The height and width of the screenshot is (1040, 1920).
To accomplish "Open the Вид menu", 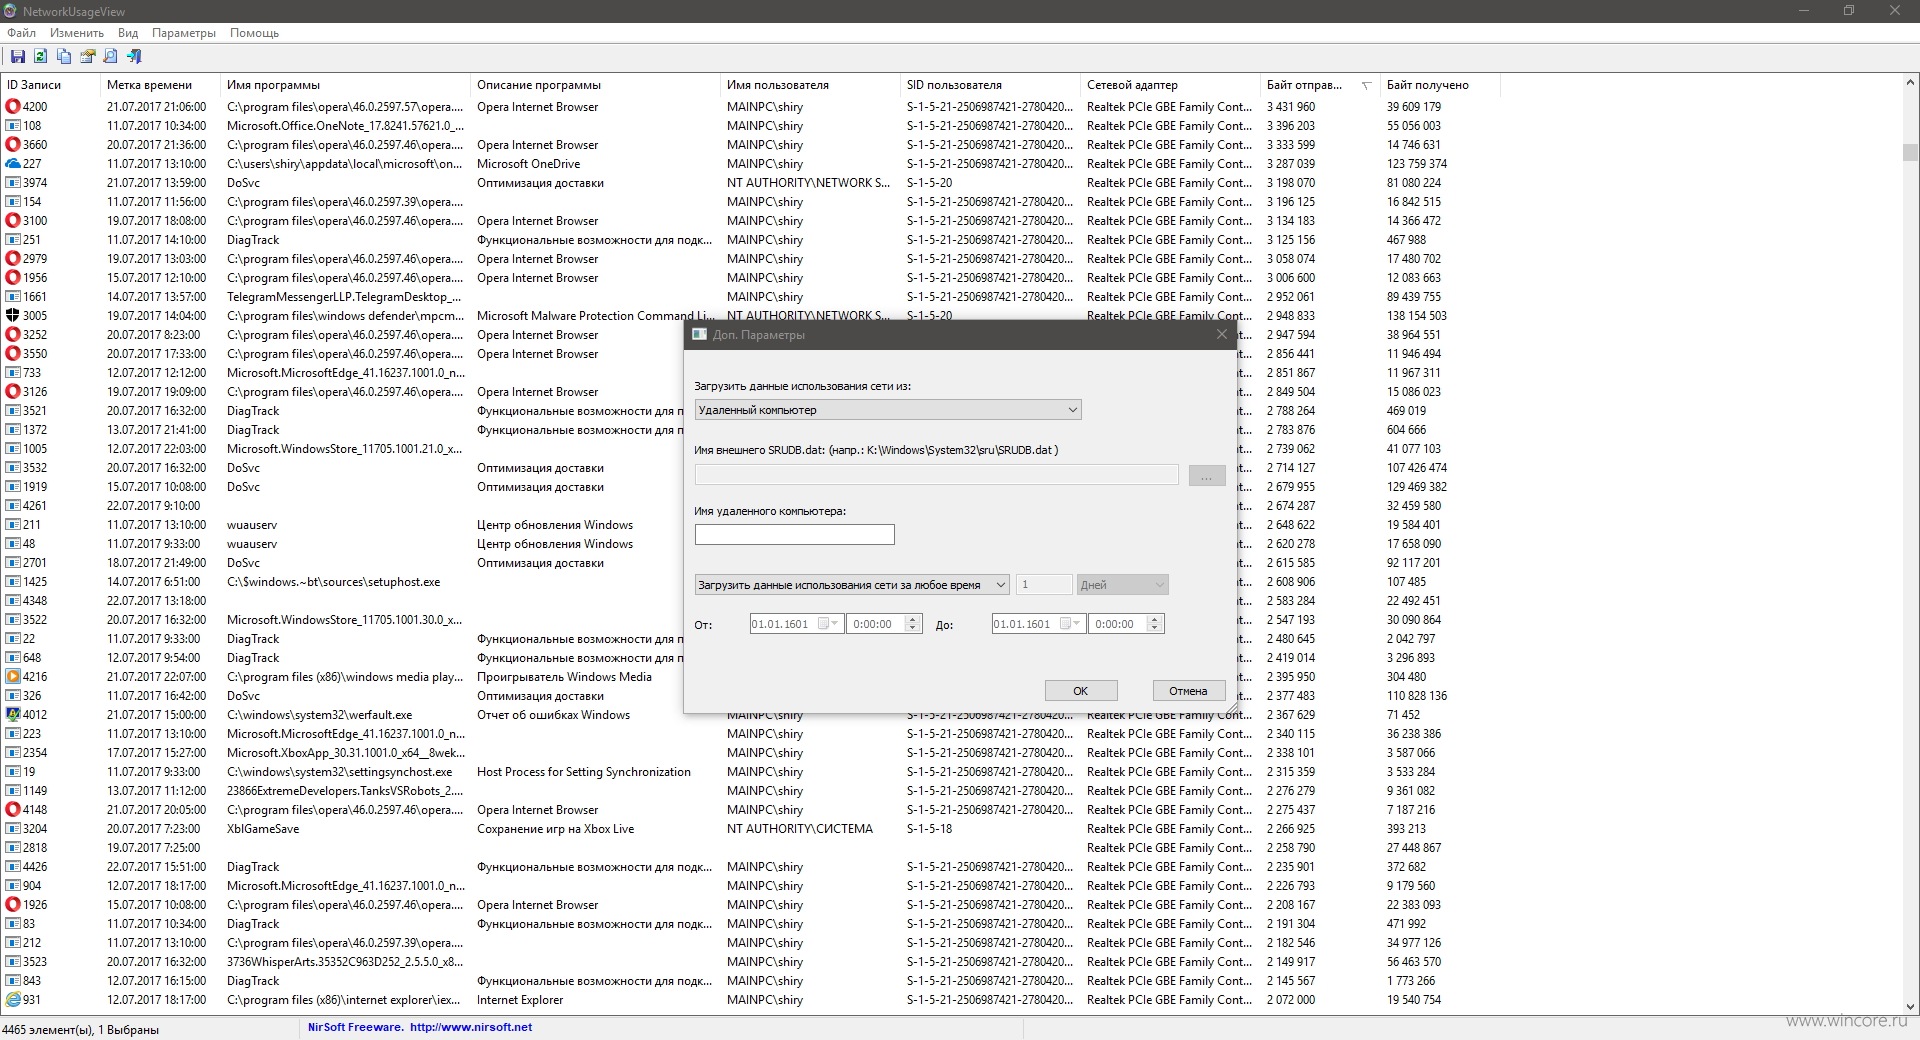I will [x=128, y=33].
